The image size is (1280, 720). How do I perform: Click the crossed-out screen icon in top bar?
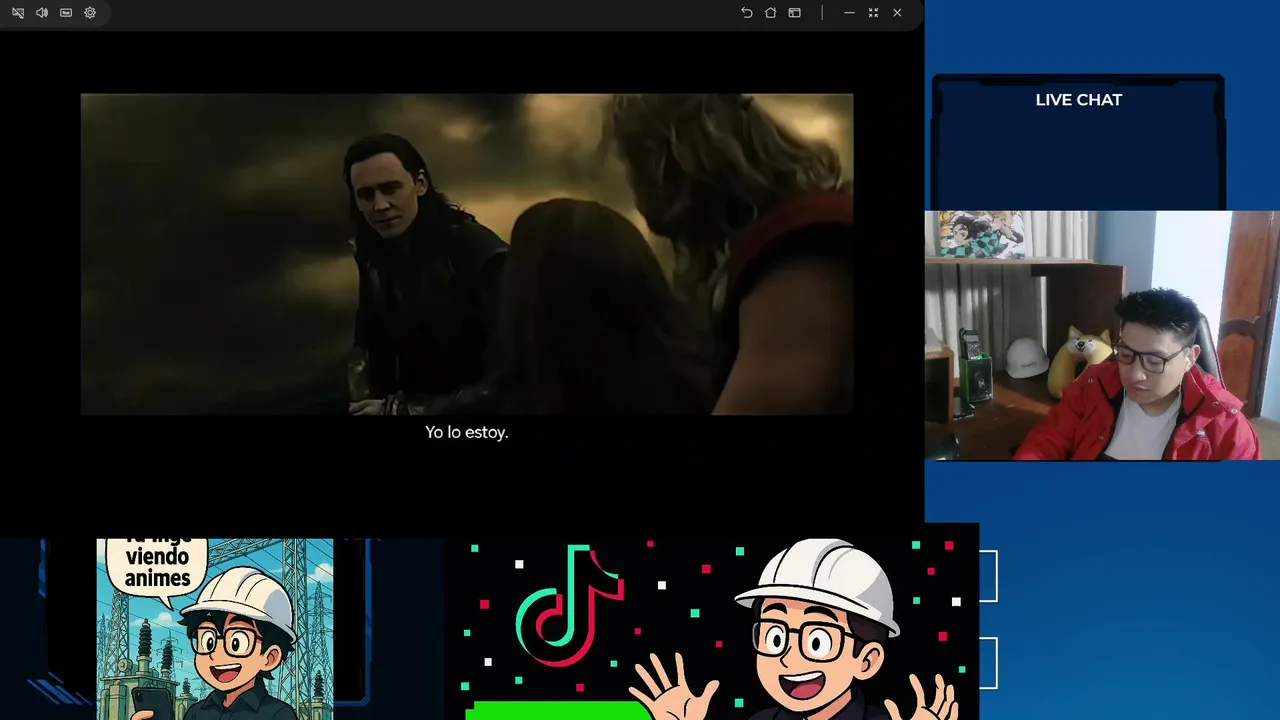point(18,13)
